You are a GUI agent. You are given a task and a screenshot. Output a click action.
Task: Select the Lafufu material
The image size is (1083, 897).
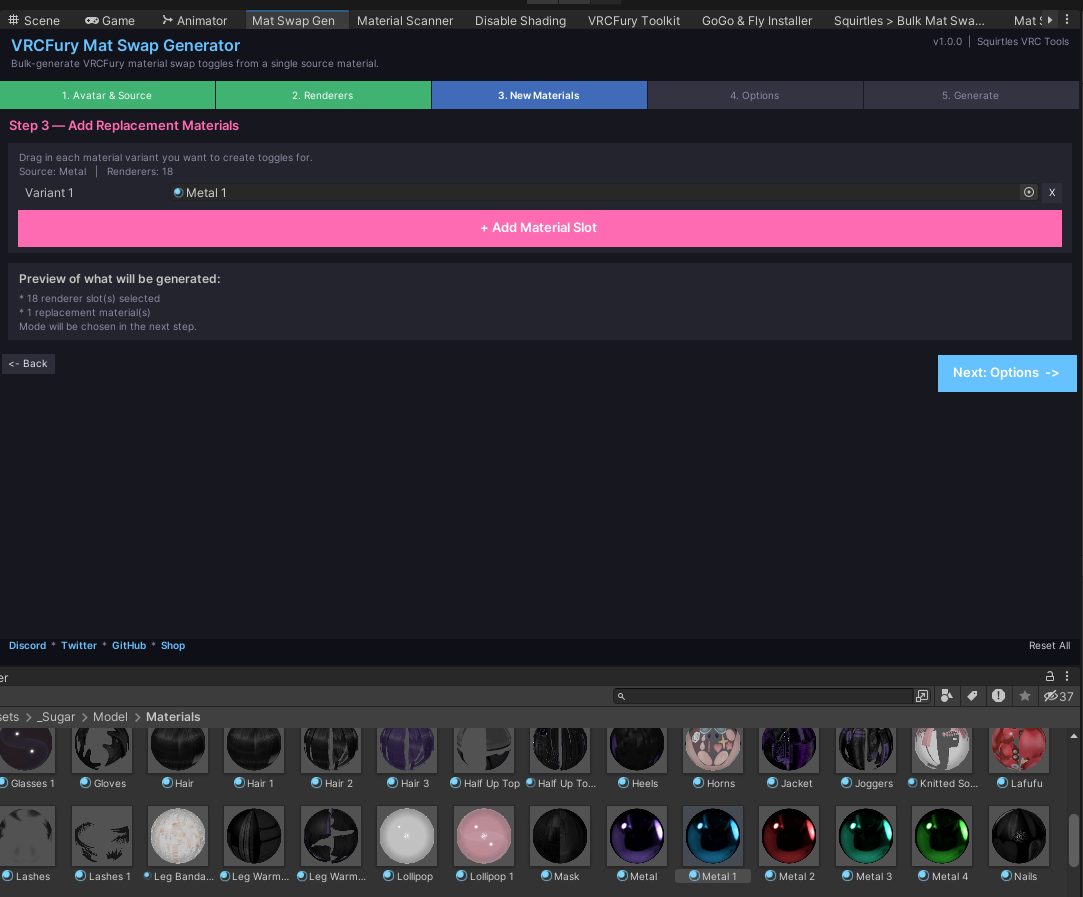pos(1019,758)
